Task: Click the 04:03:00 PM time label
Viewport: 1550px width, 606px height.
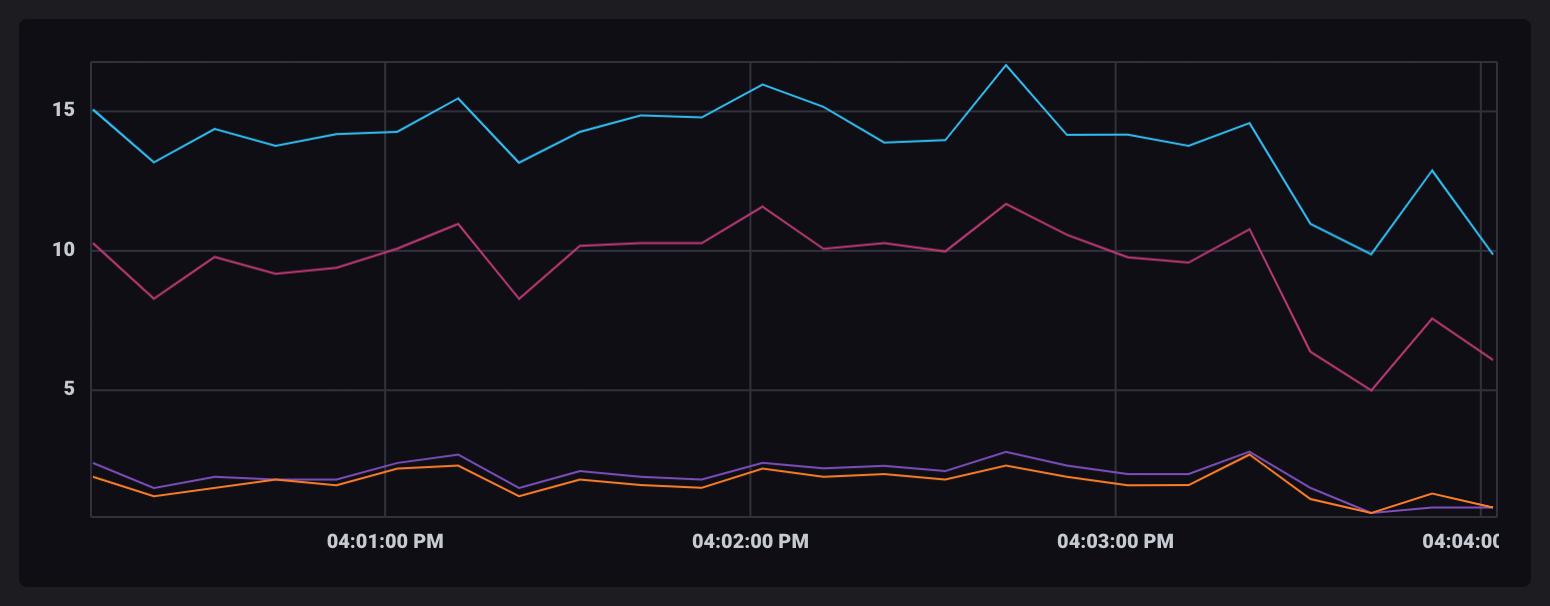Action: pos(1115,542)
